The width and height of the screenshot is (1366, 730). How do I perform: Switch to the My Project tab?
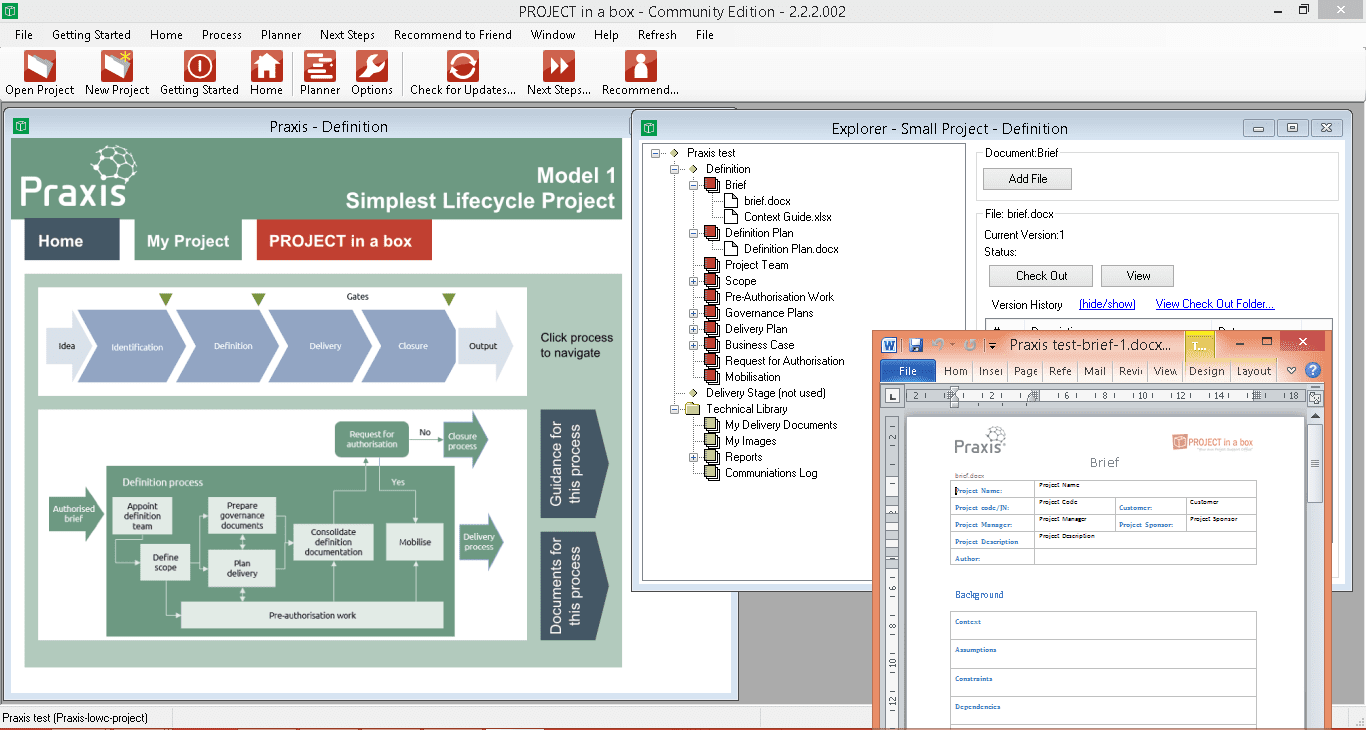coord(188,240)
